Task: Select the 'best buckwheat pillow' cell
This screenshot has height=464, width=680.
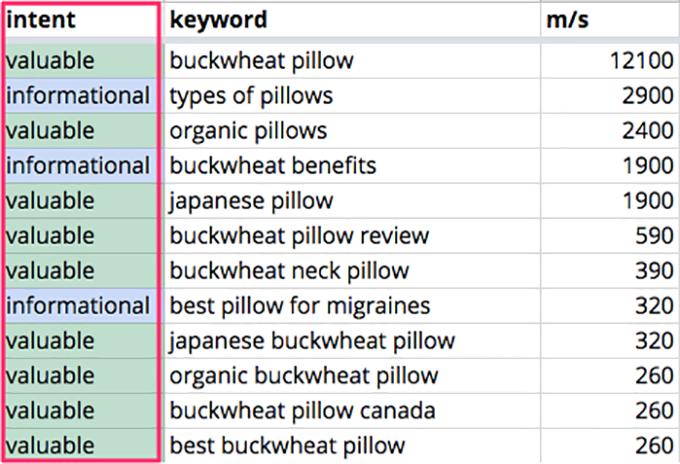Action: coord(352,446)
